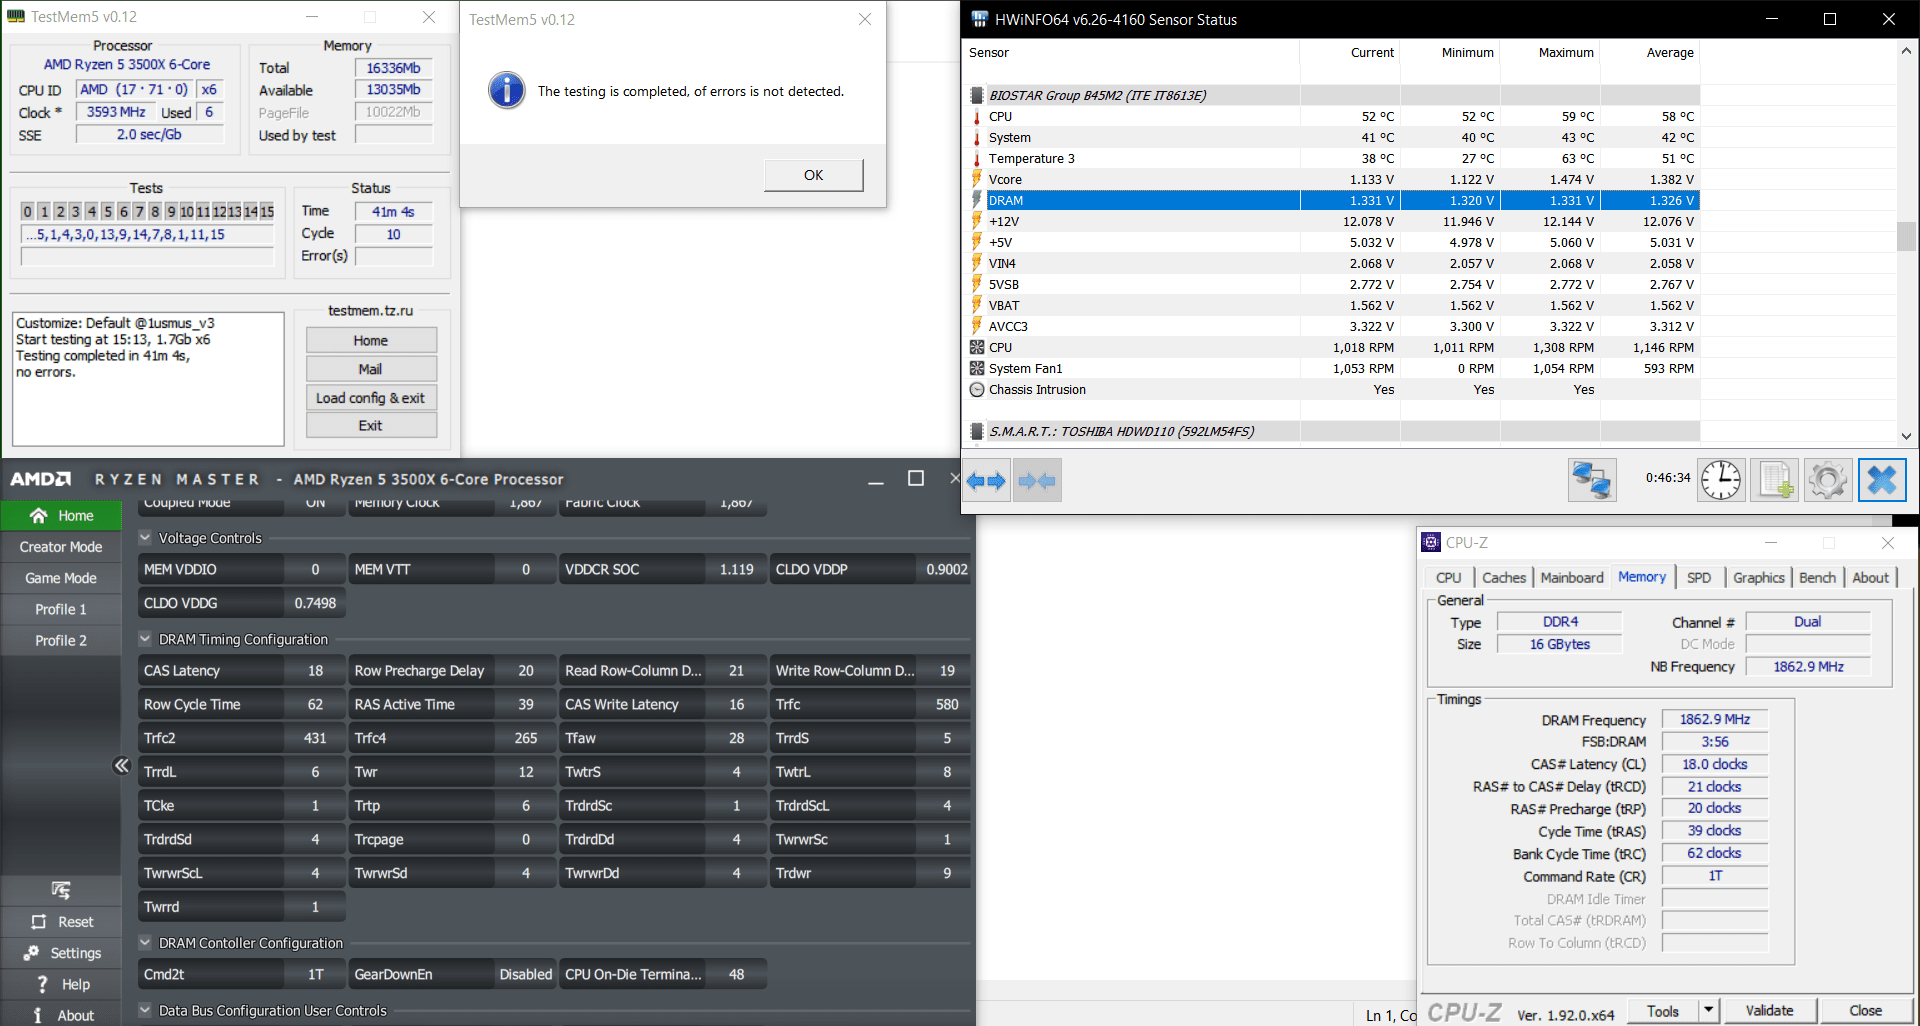Collapse DRAM Contoller Configuration section

145,942
